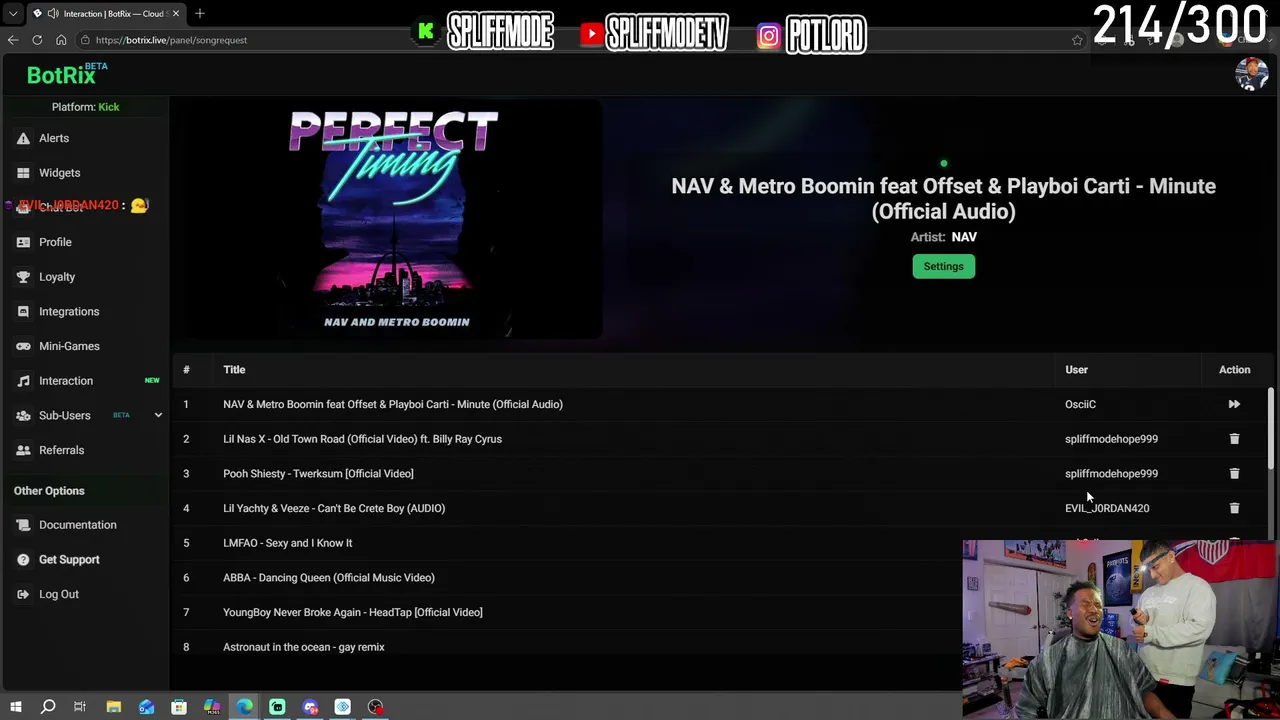
Task: Select 'LMFAO - Sexy and I Know It'
Action: pyautogui.click(x=288, y=543)
